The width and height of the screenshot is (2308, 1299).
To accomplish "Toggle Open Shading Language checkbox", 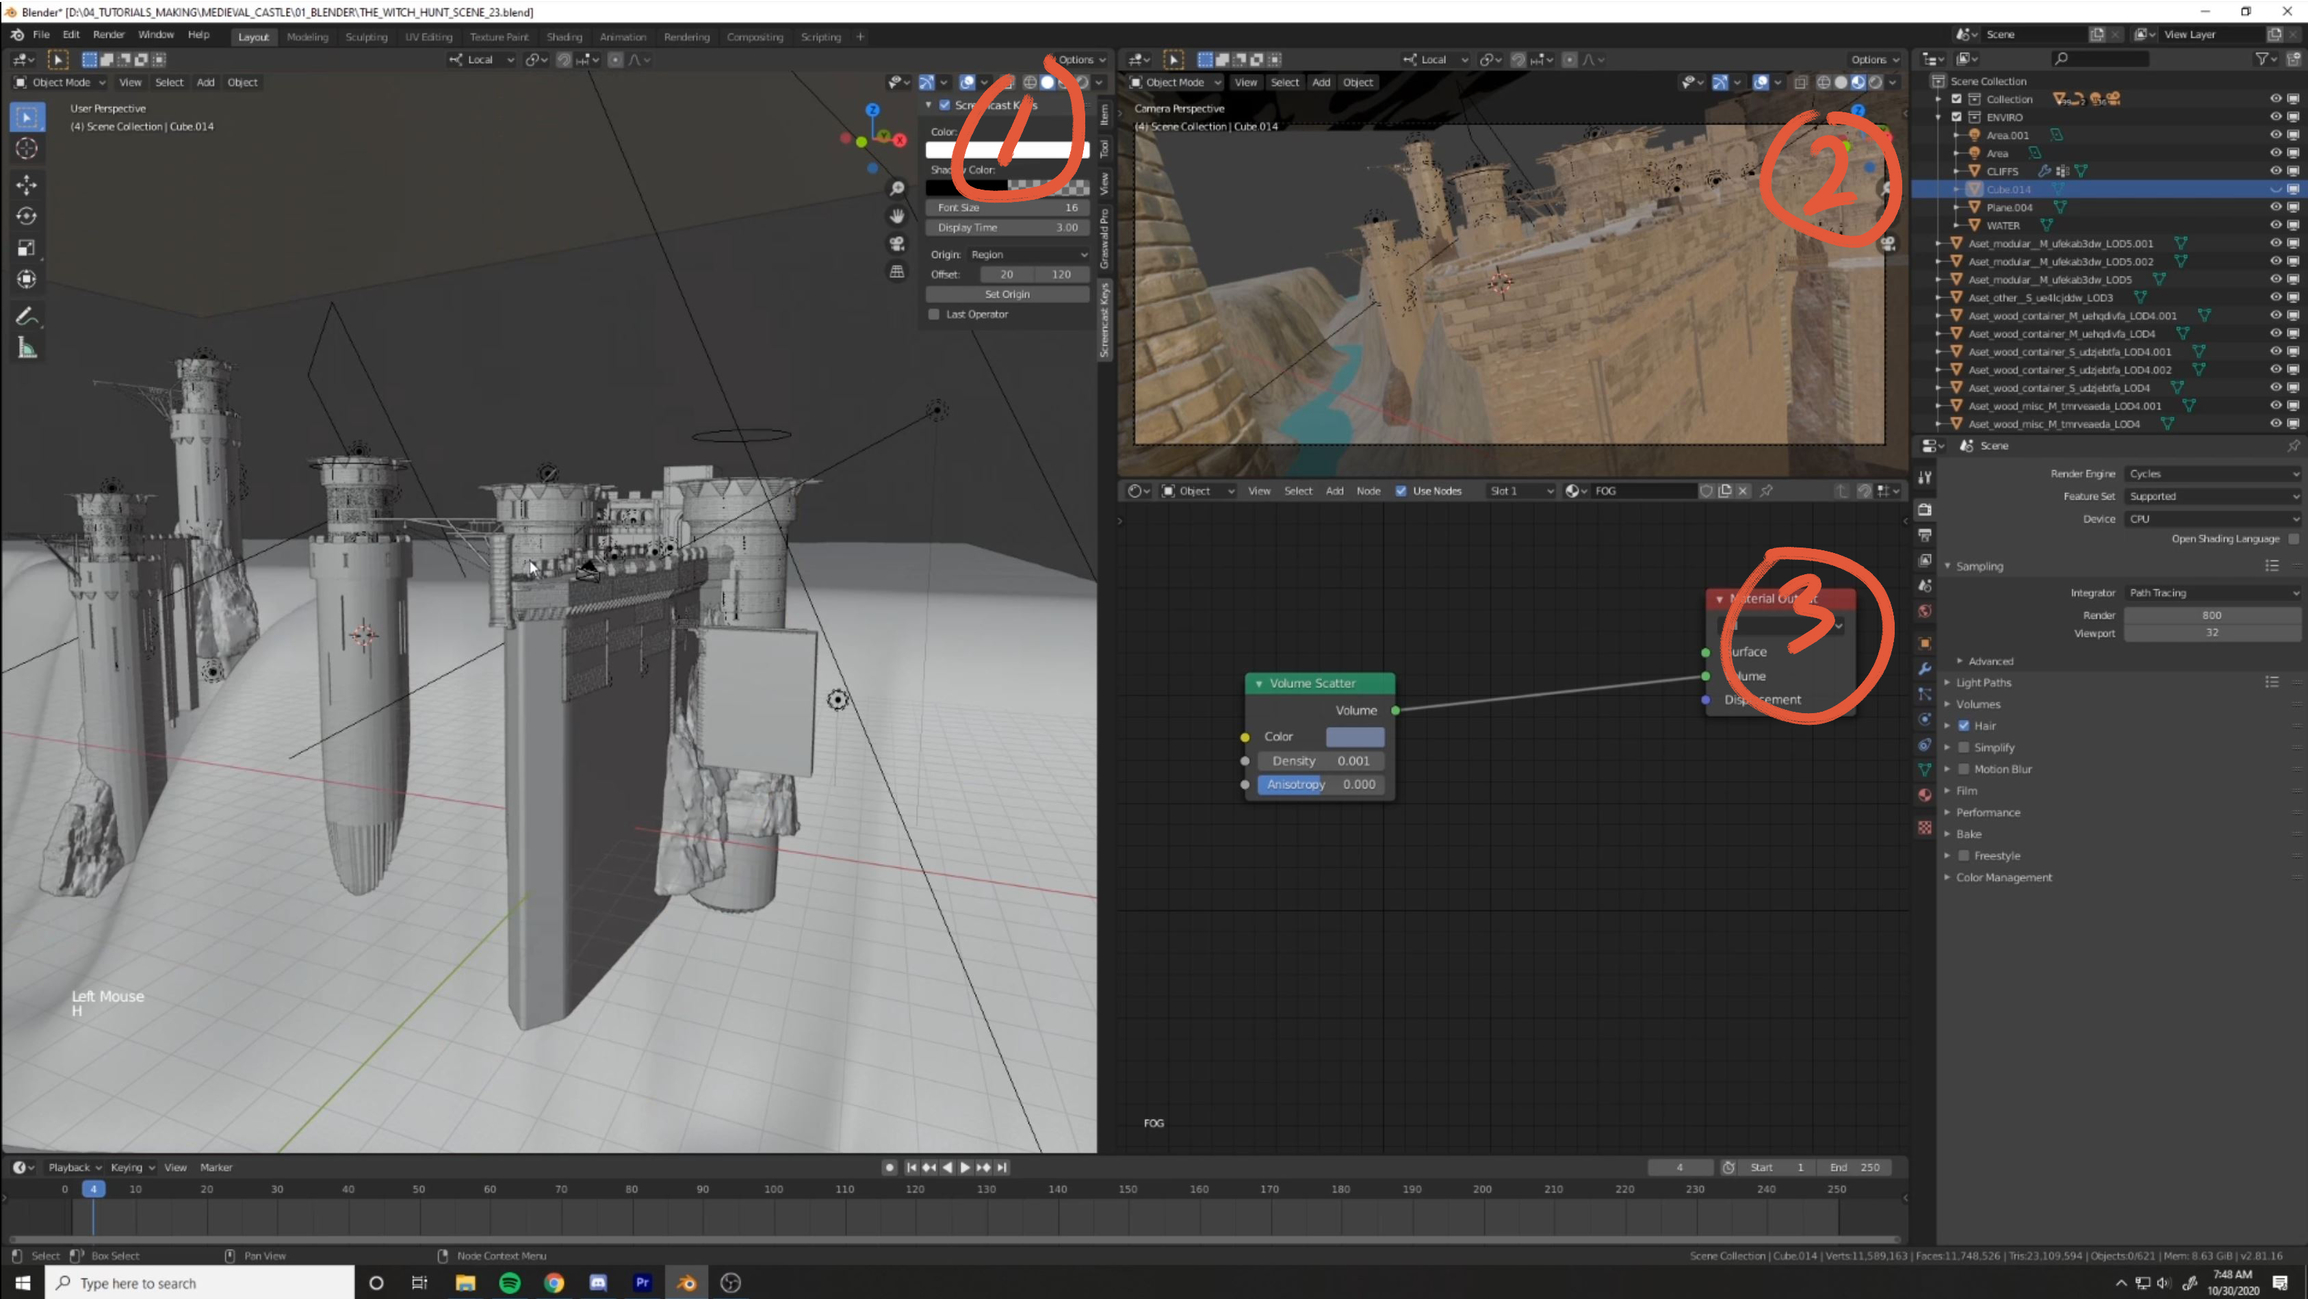I will (2293, 539).
